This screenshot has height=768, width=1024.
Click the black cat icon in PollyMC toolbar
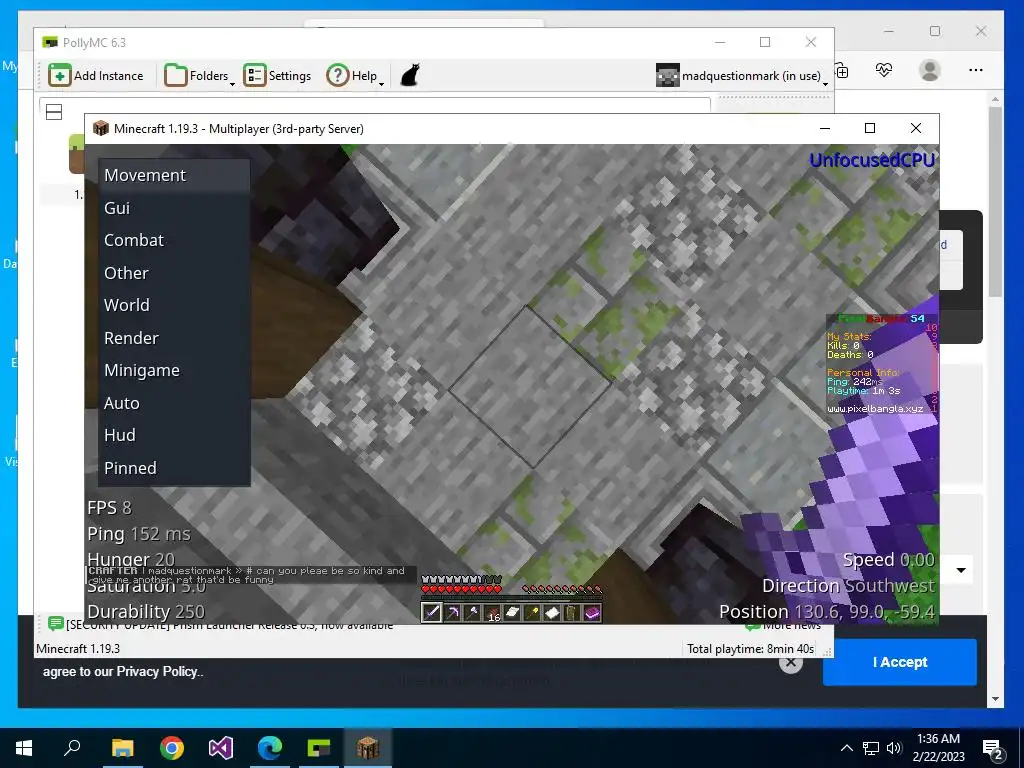click(x=409, y=75)
